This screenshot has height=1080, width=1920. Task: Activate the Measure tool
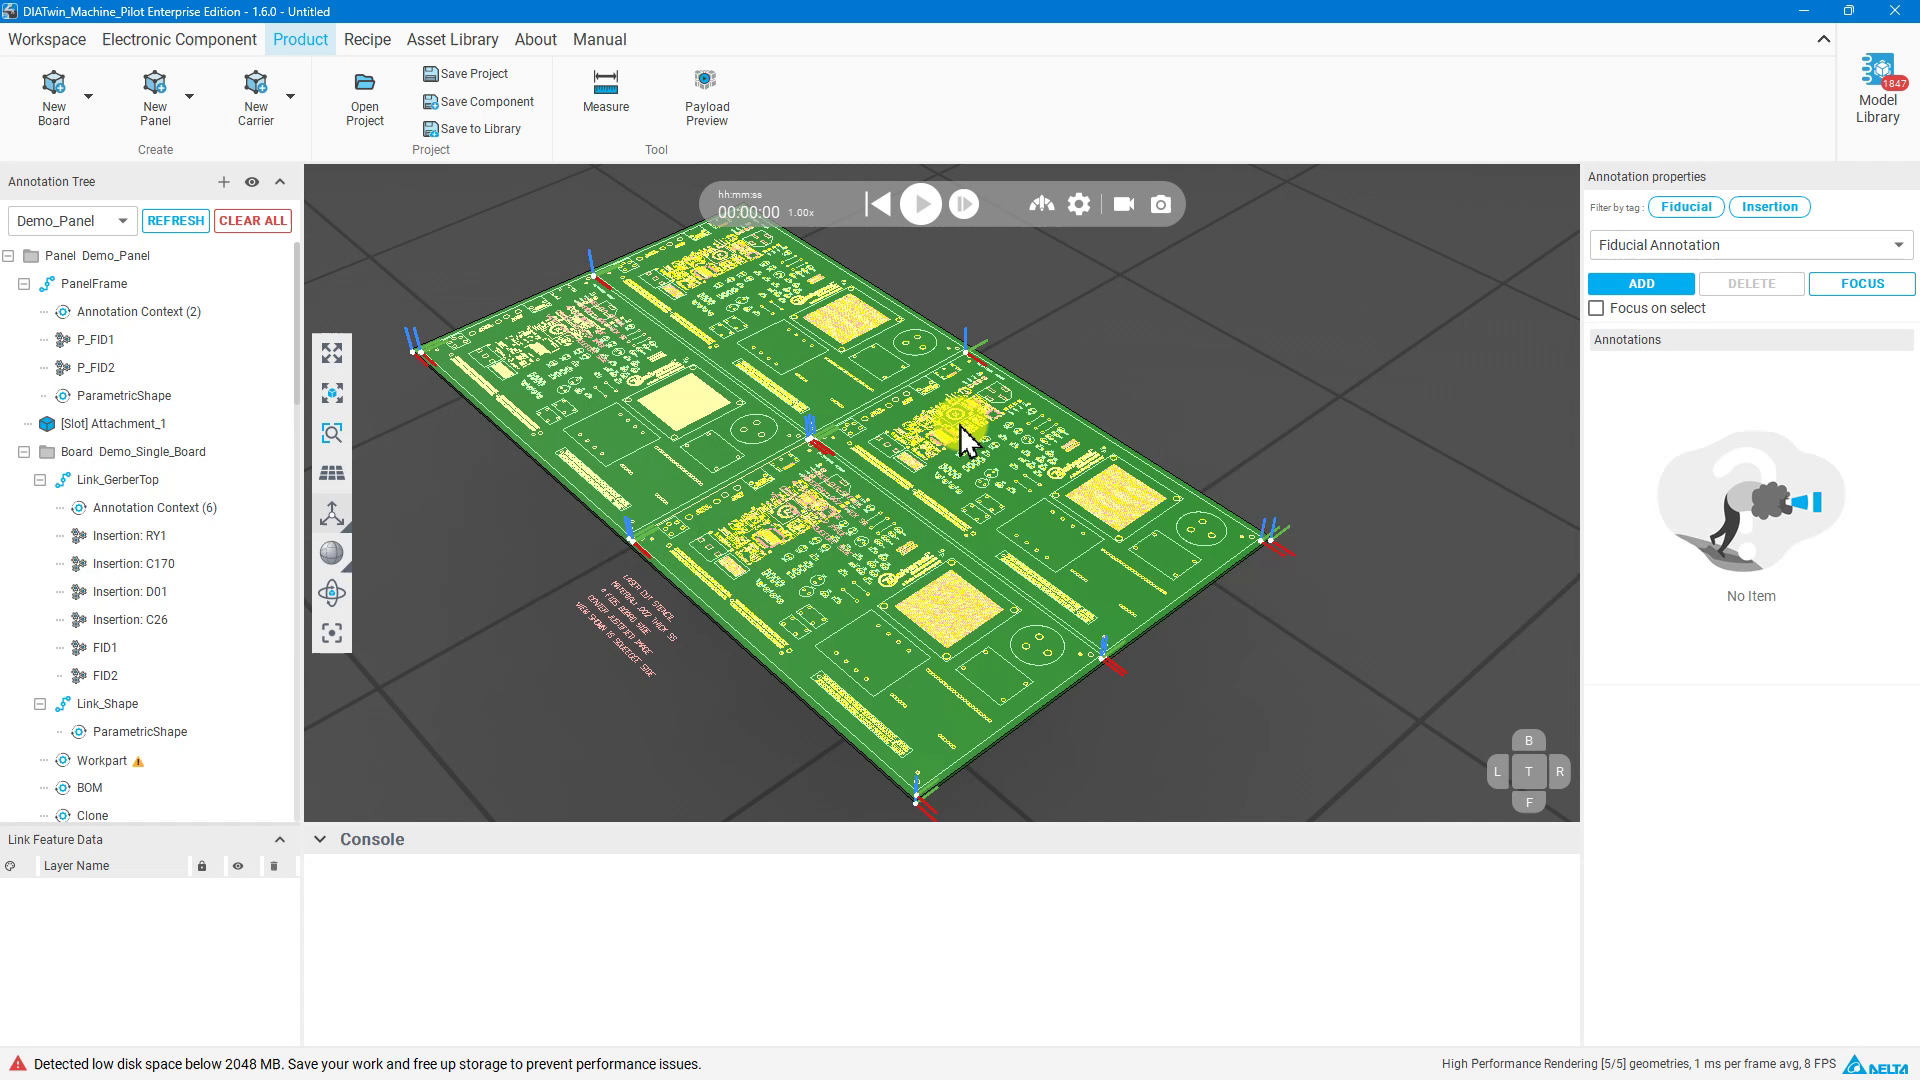[x=606, y=91]
